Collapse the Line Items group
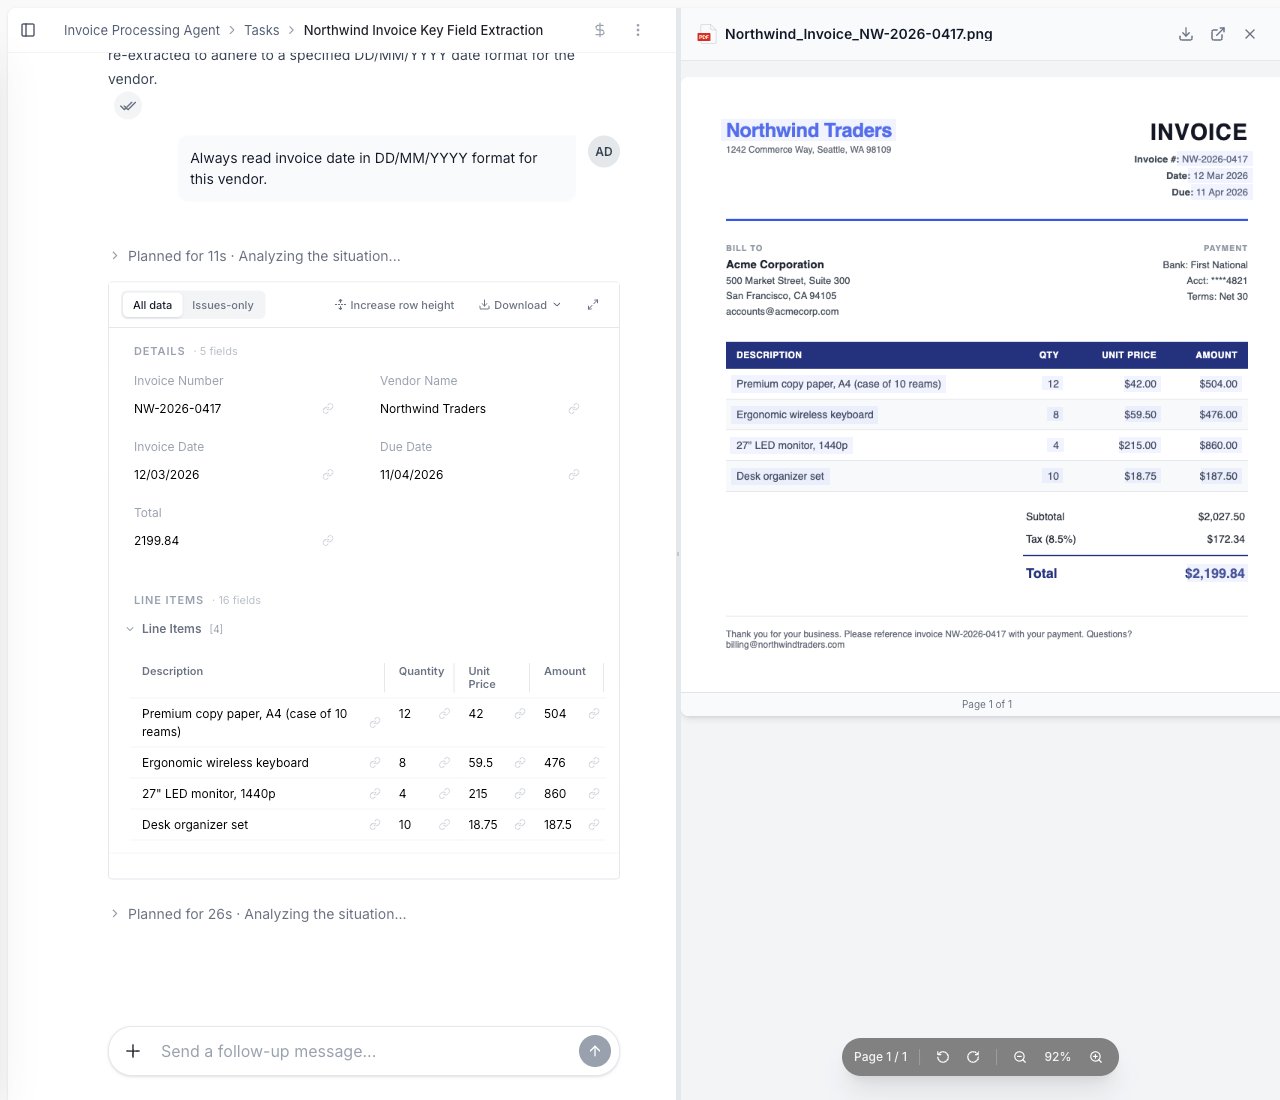 [x=130, y=629]
